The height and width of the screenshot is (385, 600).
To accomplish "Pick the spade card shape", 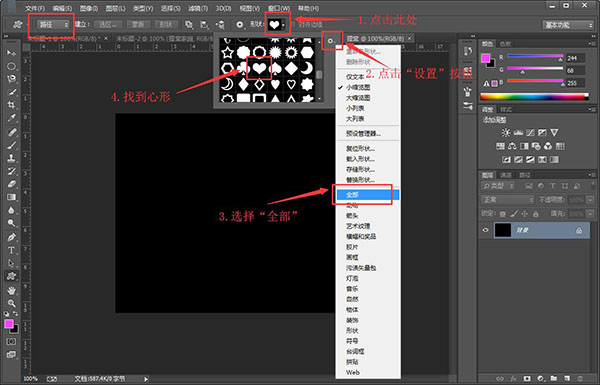I will [x=276, y=69].
